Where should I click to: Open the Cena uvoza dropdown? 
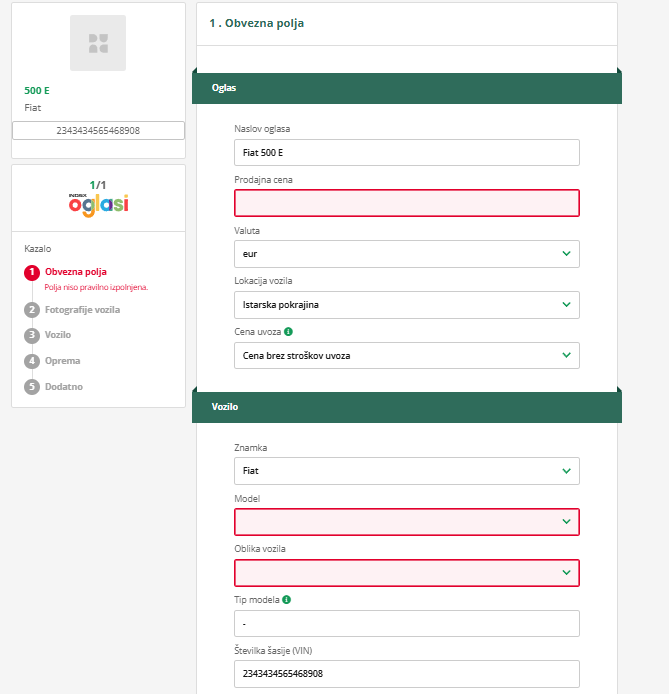point(407,355)
